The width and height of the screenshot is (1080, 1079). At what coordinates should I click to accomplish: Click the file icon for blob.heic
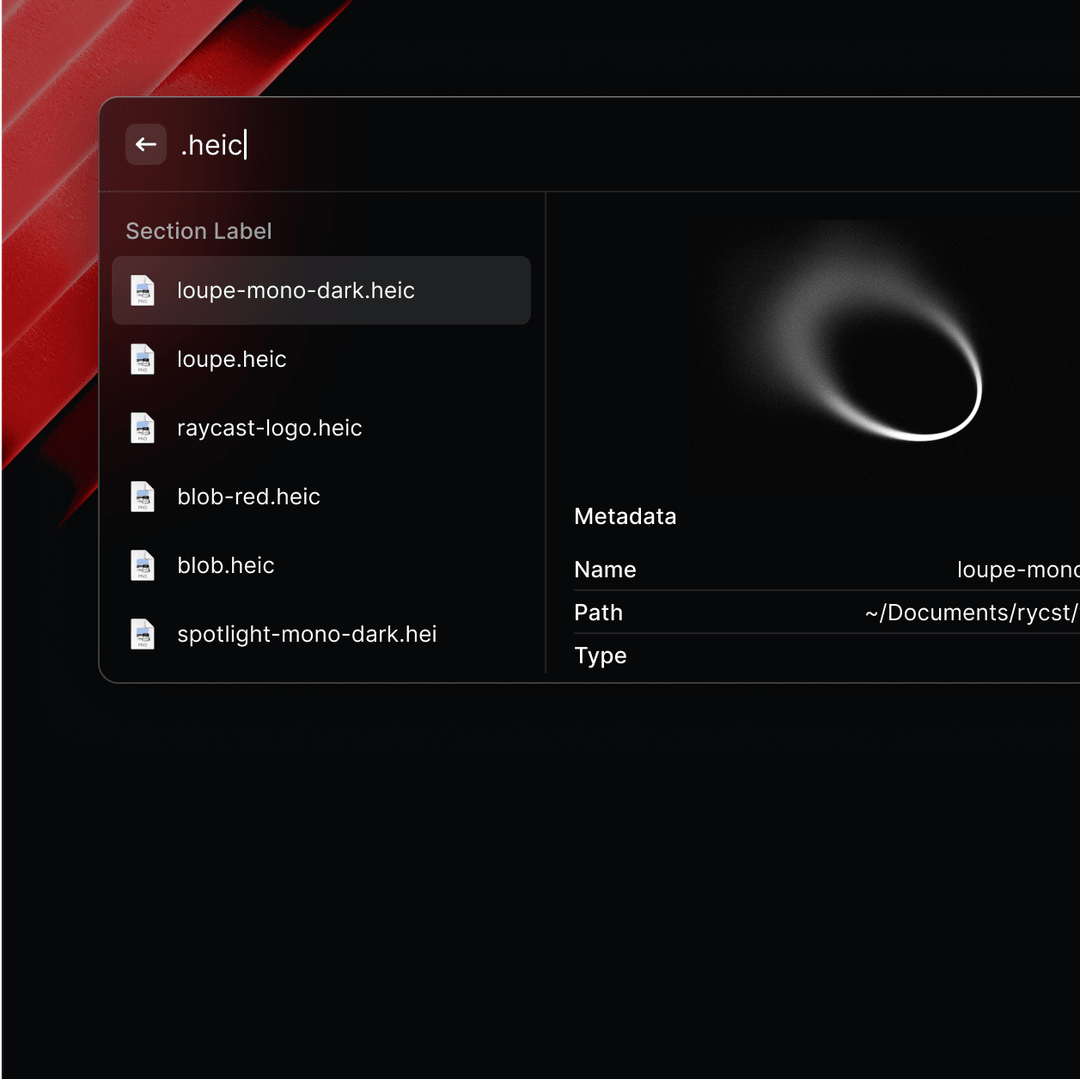click(x=142, y=565)
